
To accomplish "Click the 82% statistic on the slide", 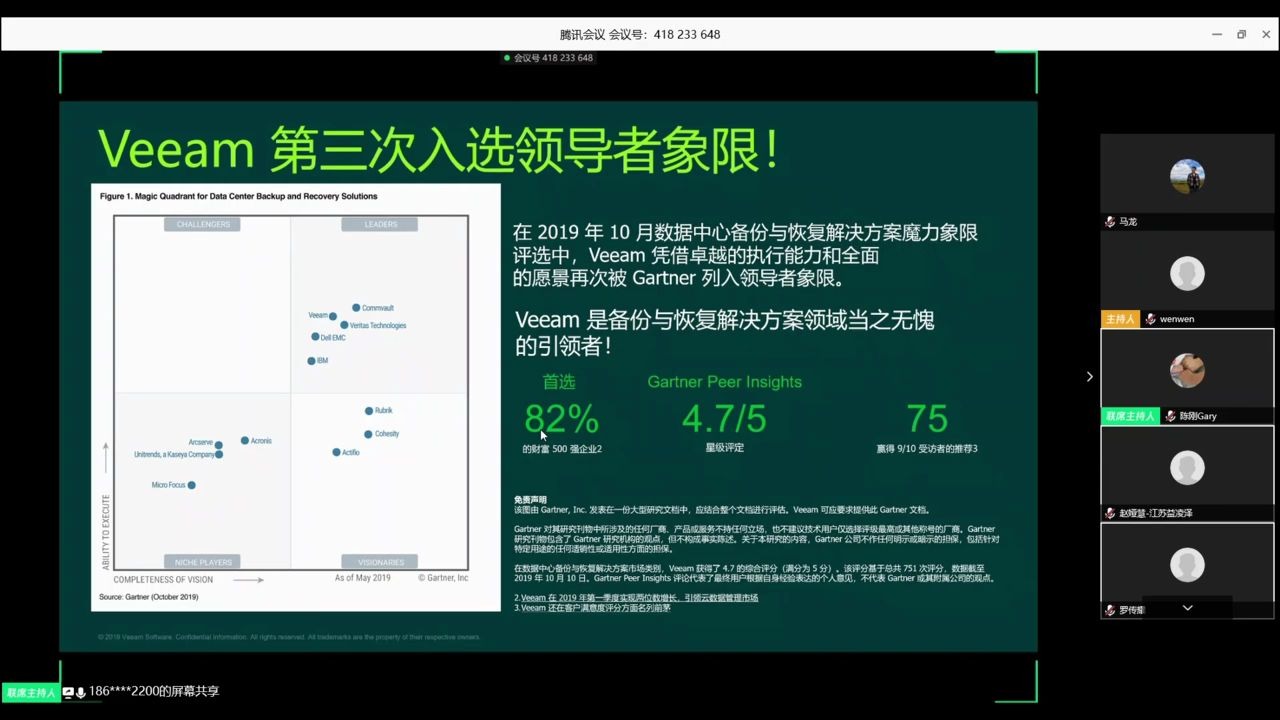I will [561, 418].
